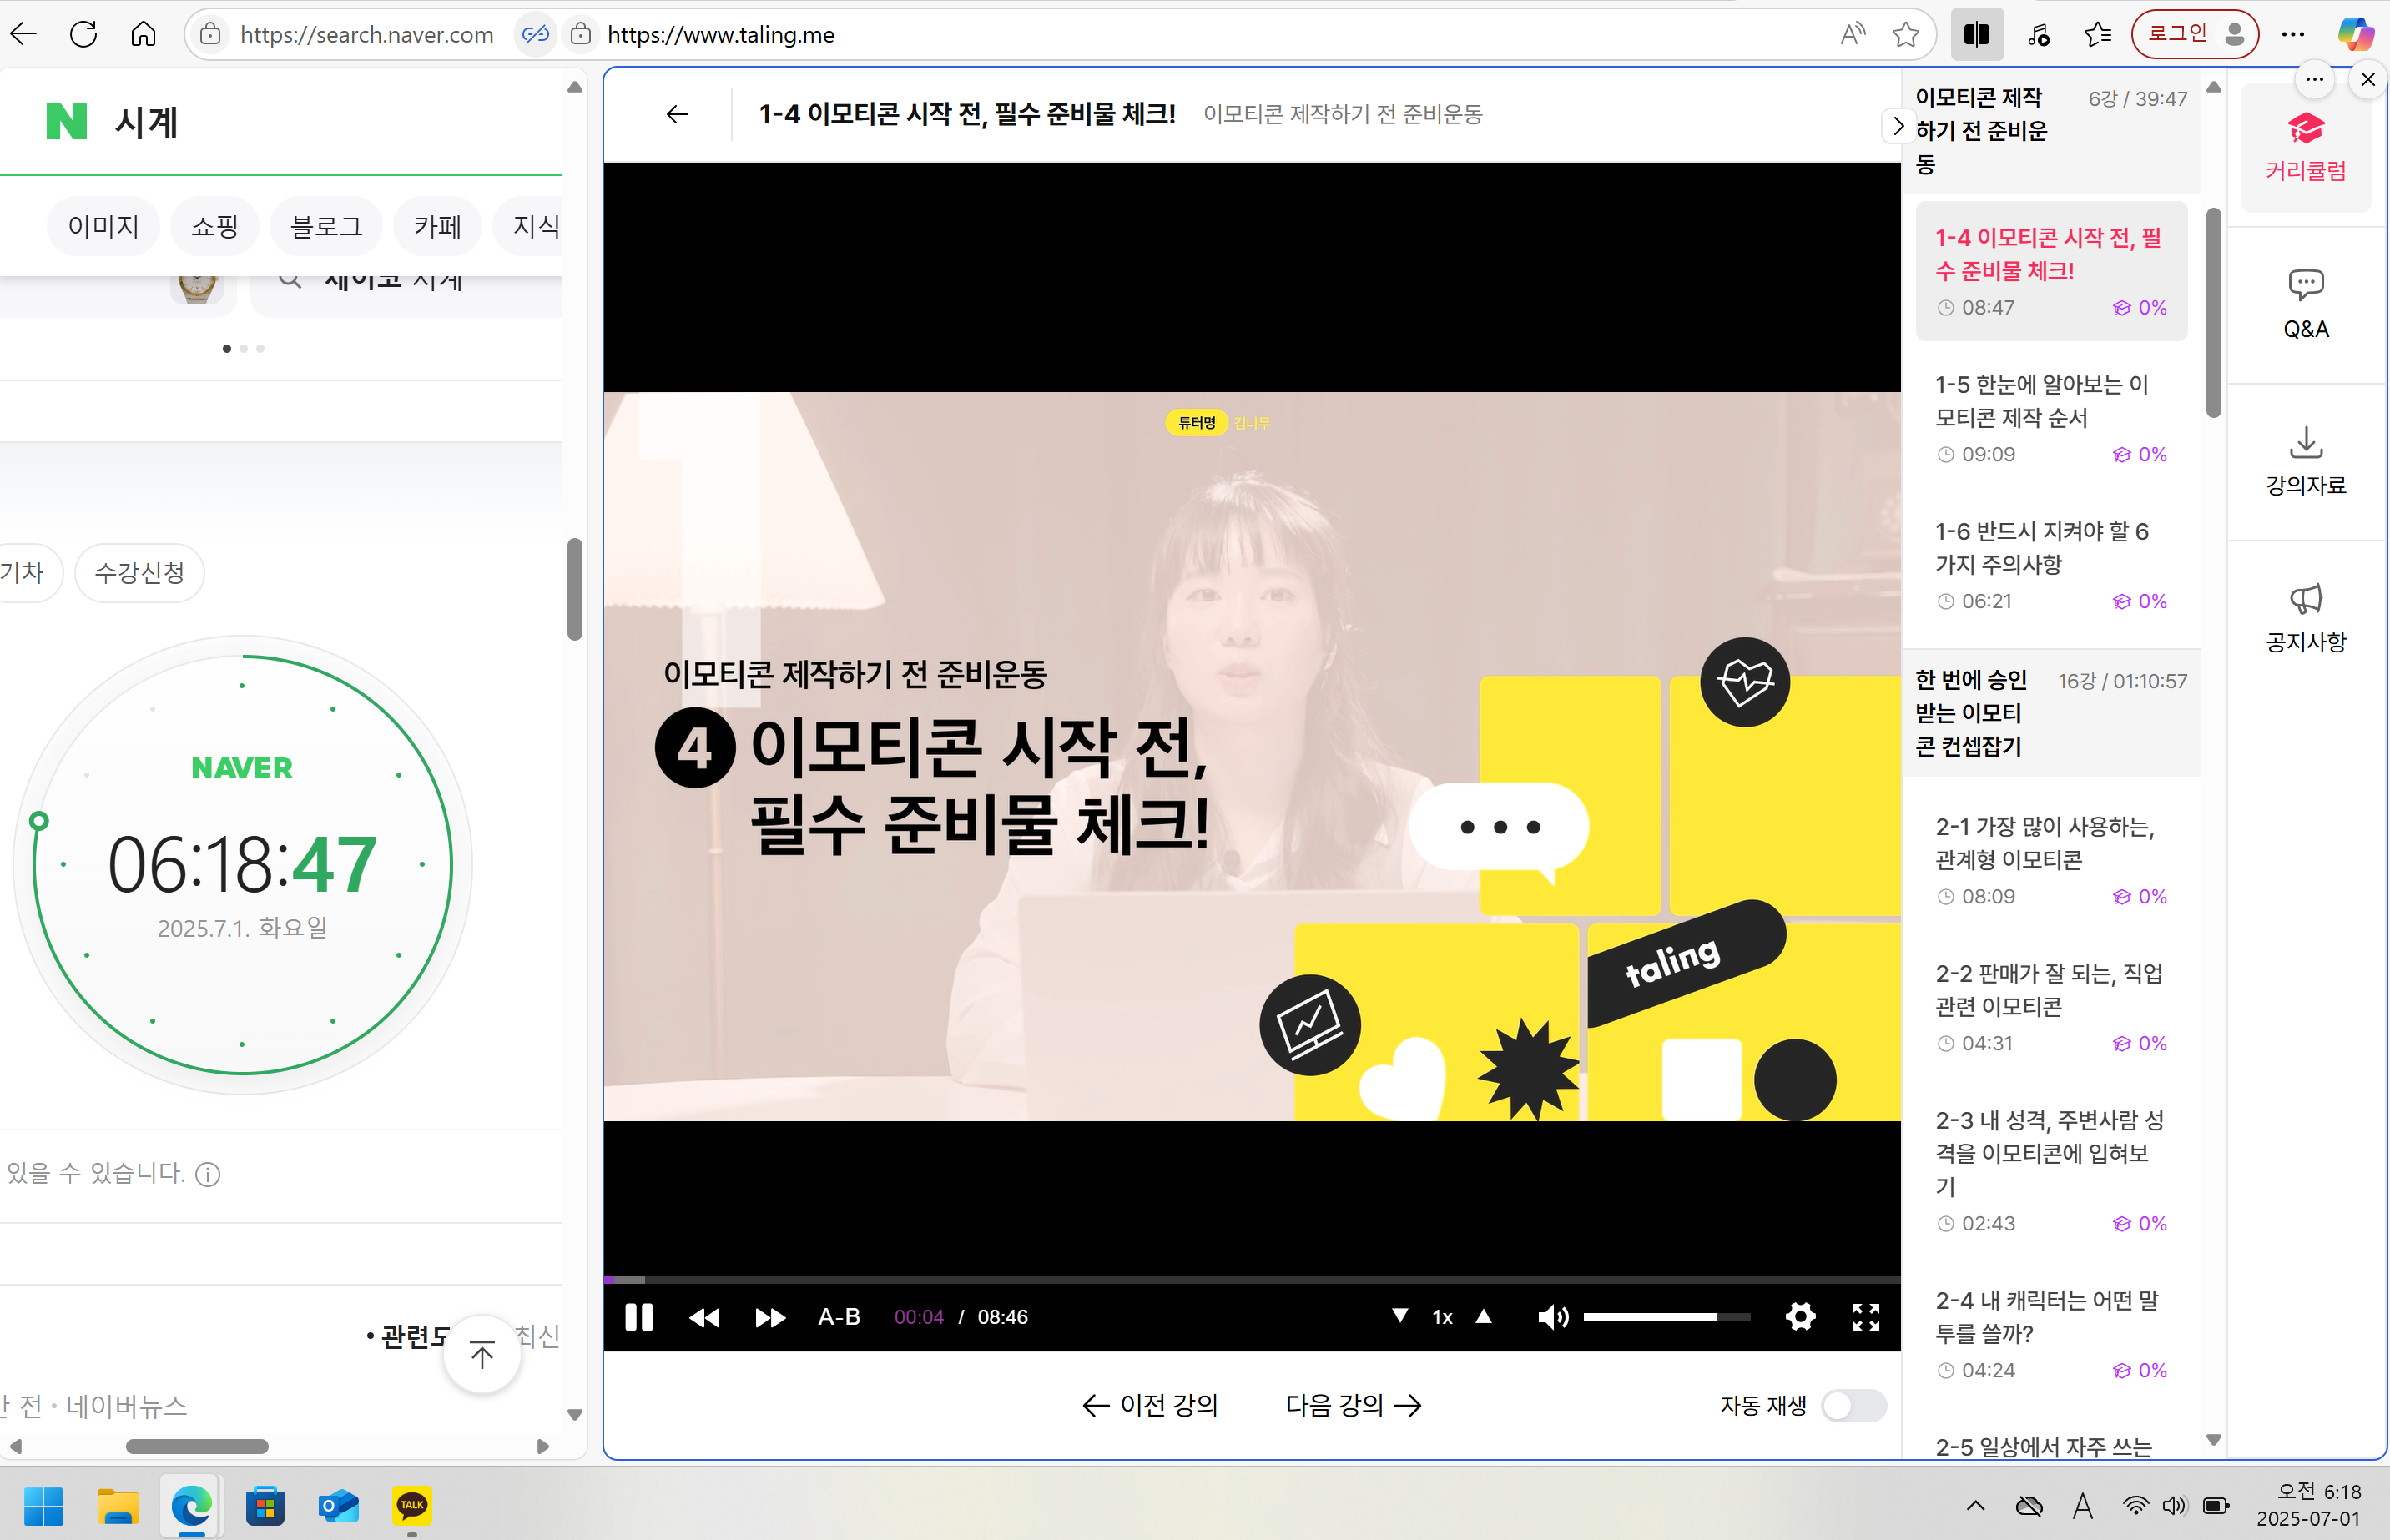The width and height of the screenshot is (2390, 1540).
Task: Pause the lecture video
Action: coord(638,1317)
